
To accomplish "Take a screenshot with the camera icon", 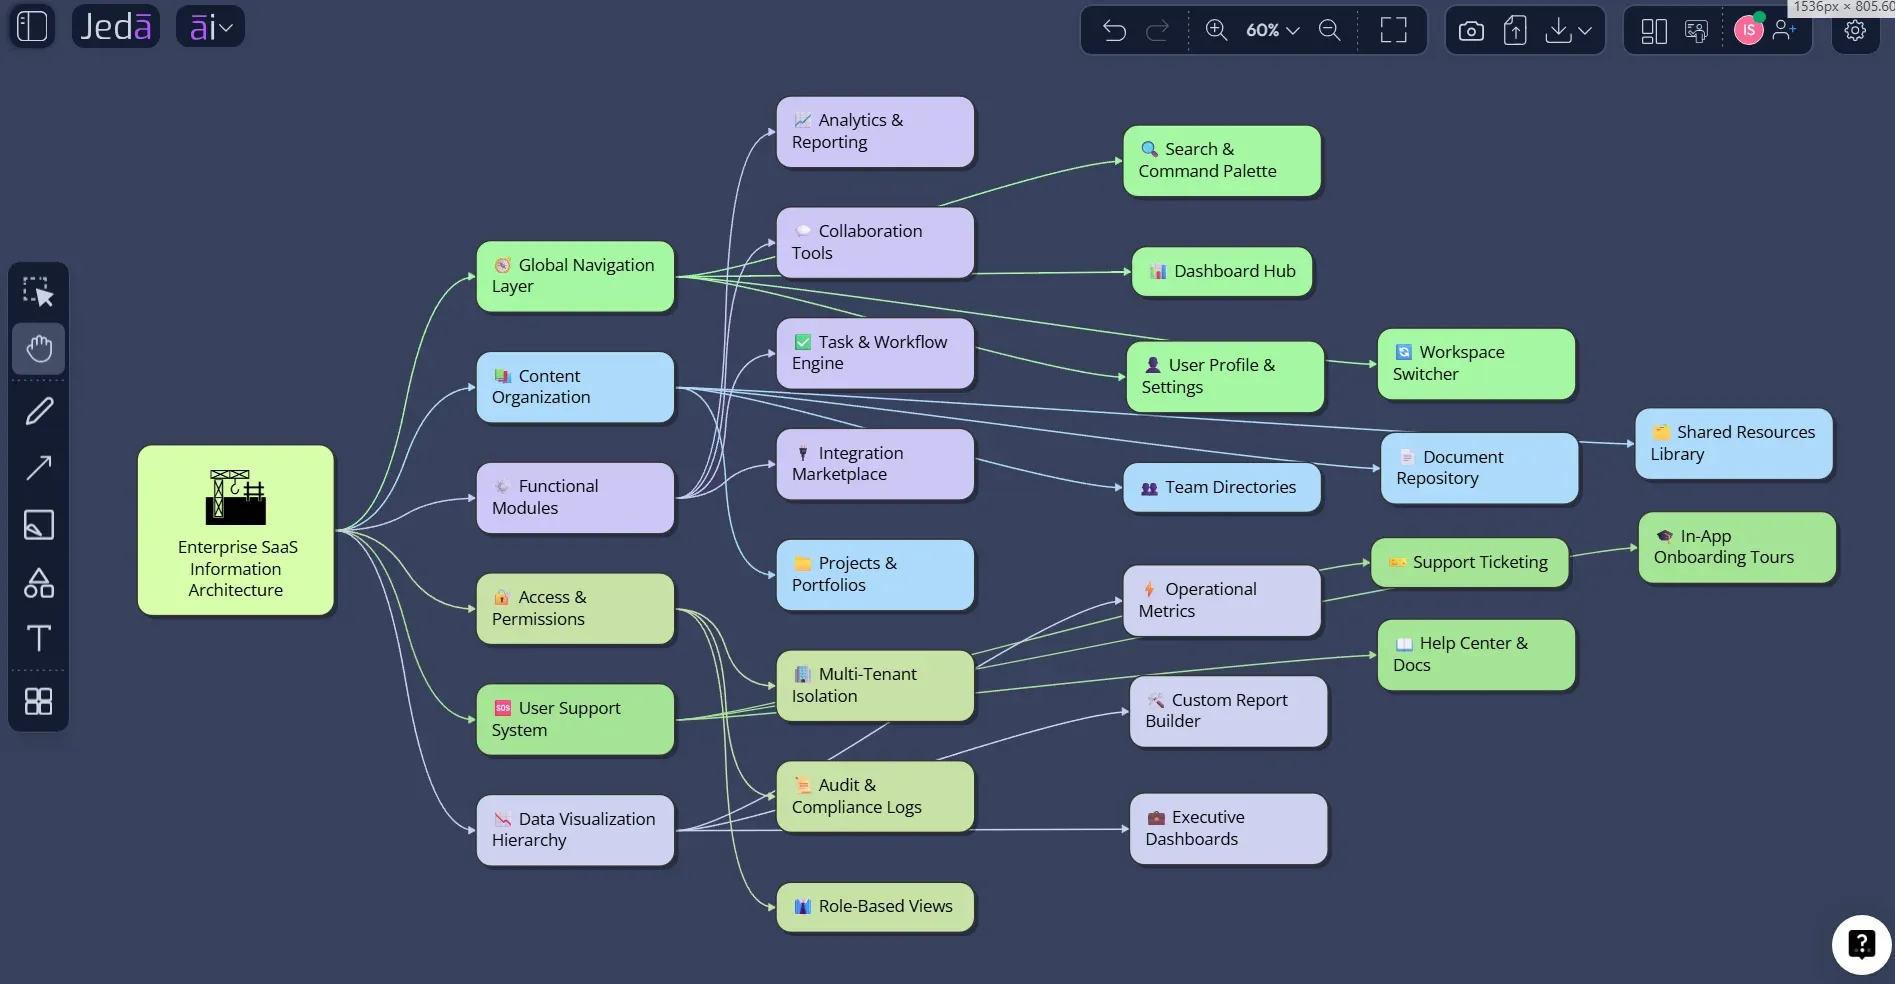I will 1471,31.
